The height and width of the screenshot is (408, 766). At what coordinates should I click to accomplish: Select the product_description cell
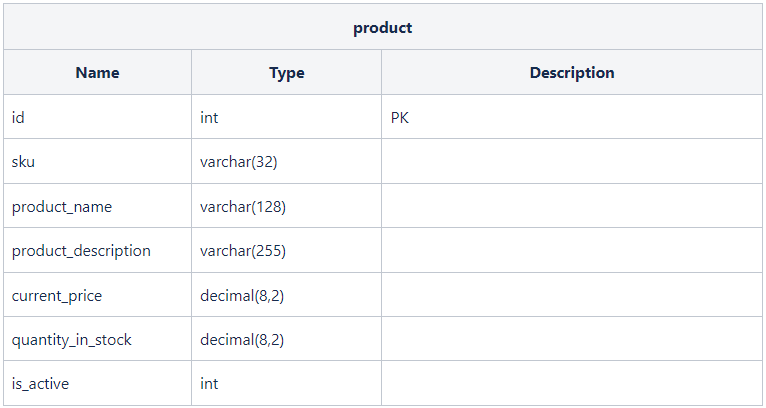pyautogui.click(x=97, y=251)
